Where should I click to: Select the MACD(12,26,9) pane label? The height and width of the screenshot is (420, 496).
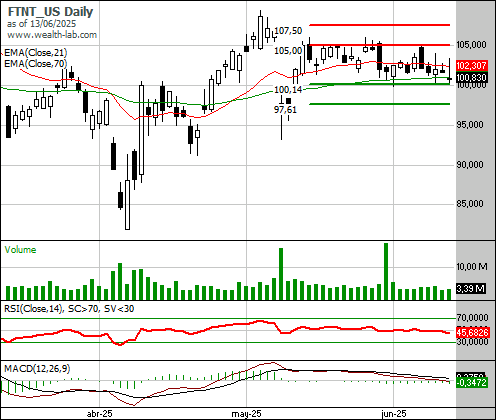(x=37, y=369)
